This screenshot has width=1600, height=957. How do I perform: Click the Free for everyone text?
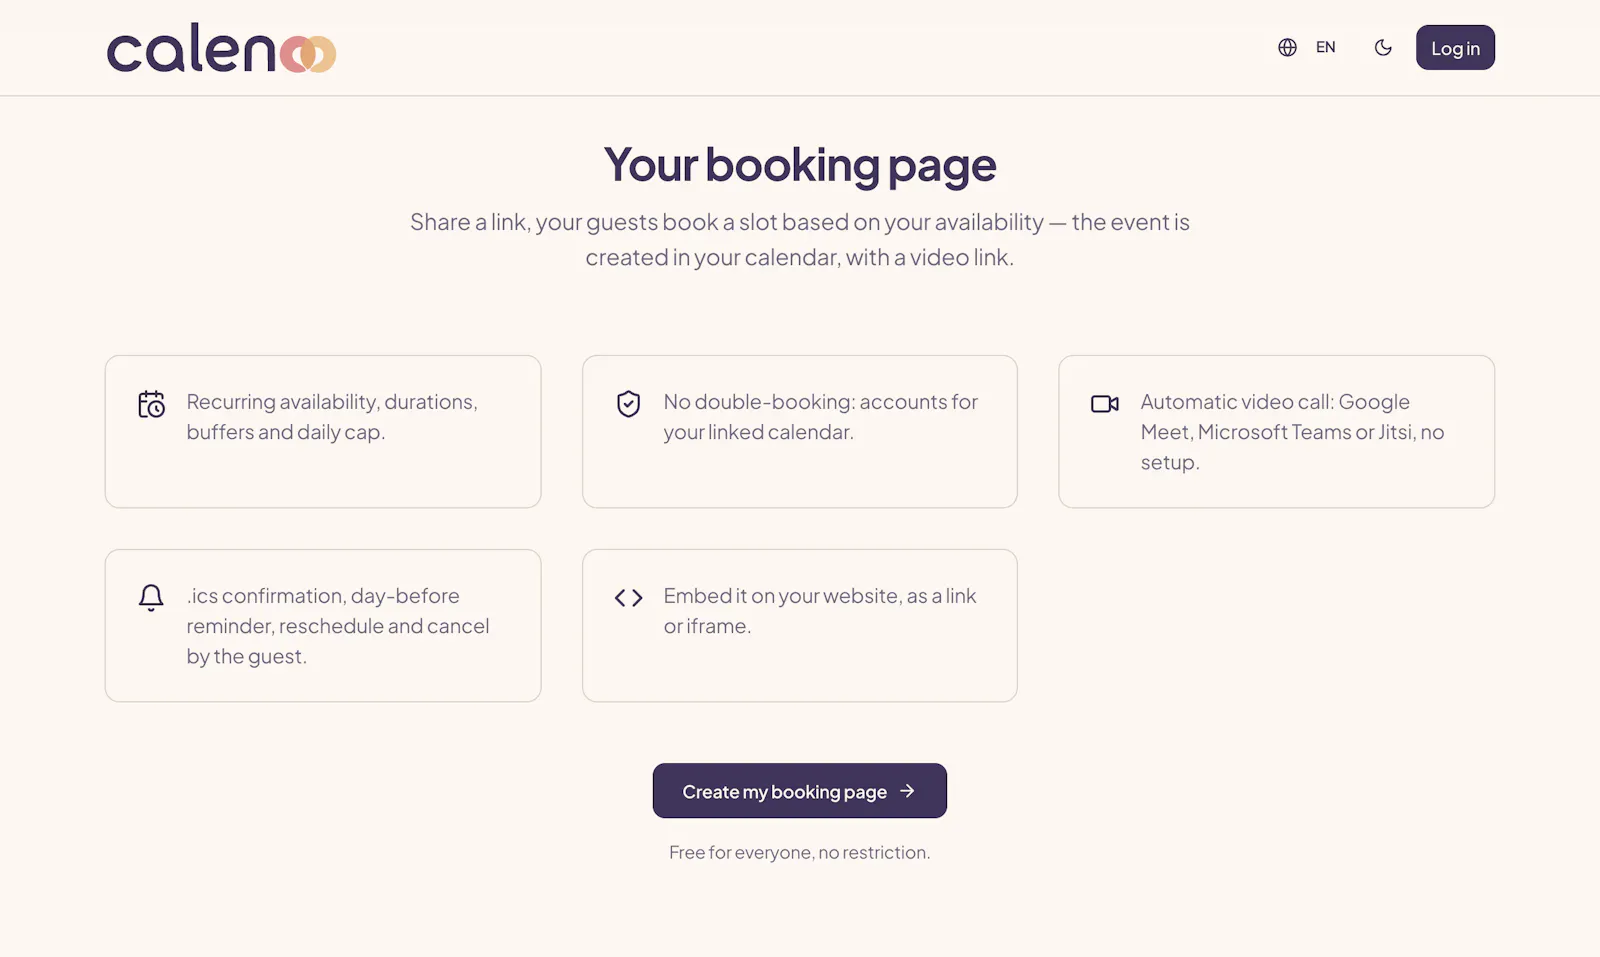[800, 852]
